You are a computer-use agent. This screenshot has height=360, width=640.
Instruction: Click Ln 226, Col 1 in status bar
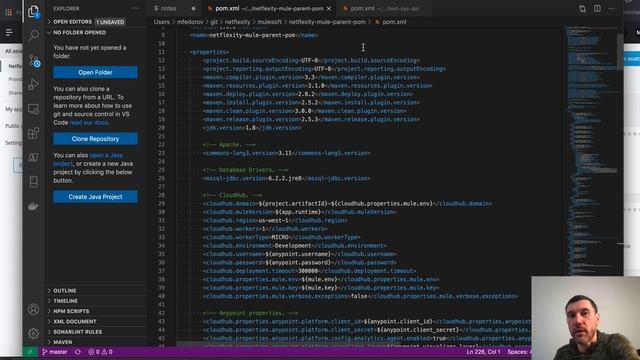tap(483, 352)
